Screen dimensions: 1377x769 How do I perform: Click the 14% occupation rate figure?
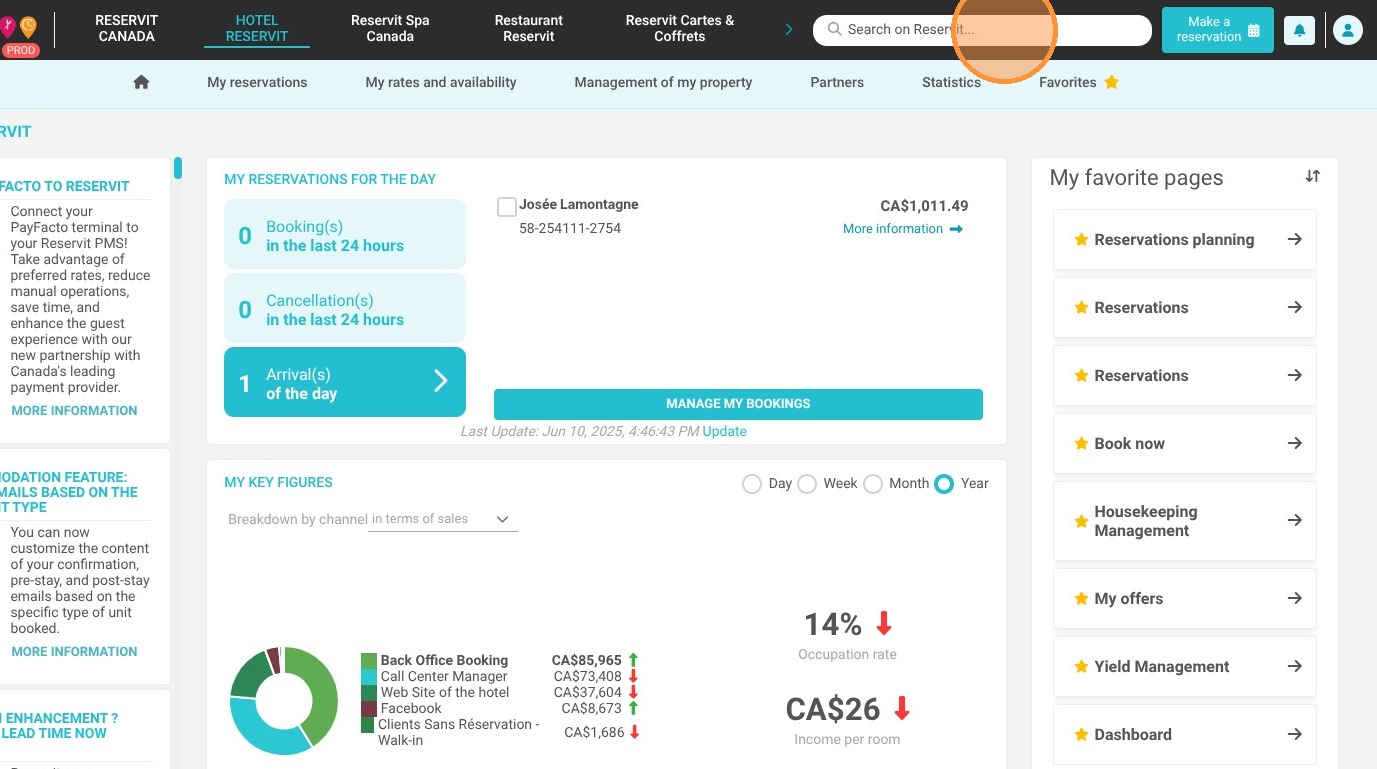coord(833,625)
